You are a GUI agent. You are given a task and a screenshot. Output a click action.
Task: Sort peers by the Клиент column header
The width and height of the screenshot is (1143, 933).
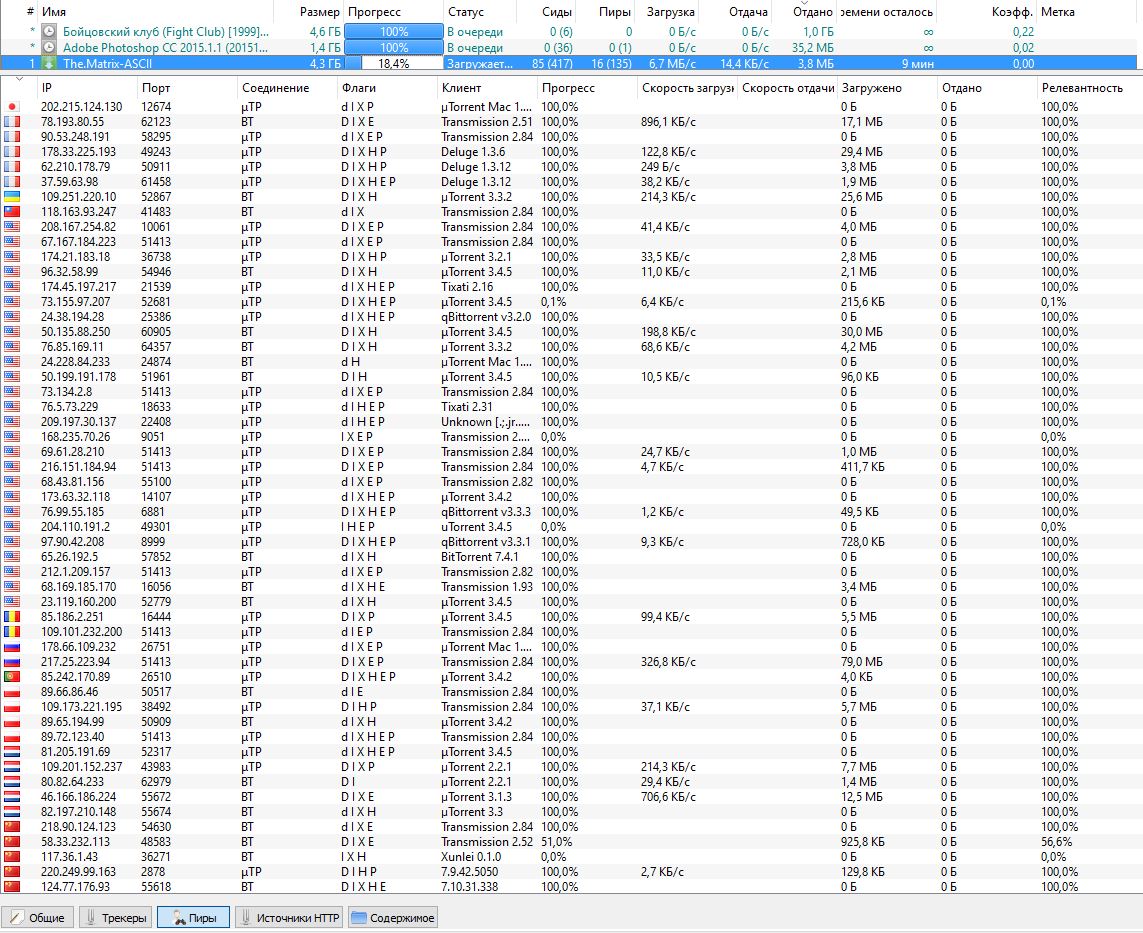click(x=488, y=87)
